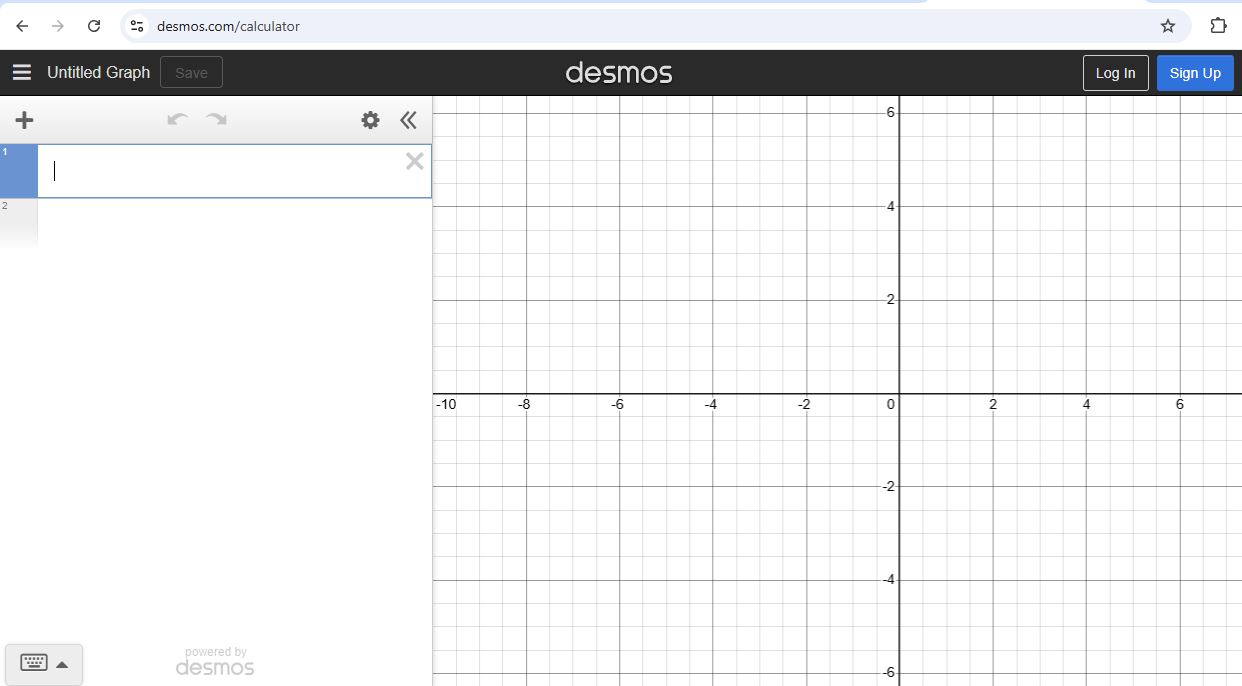
Task: Click the Sign Up button
Action: 1195,72
